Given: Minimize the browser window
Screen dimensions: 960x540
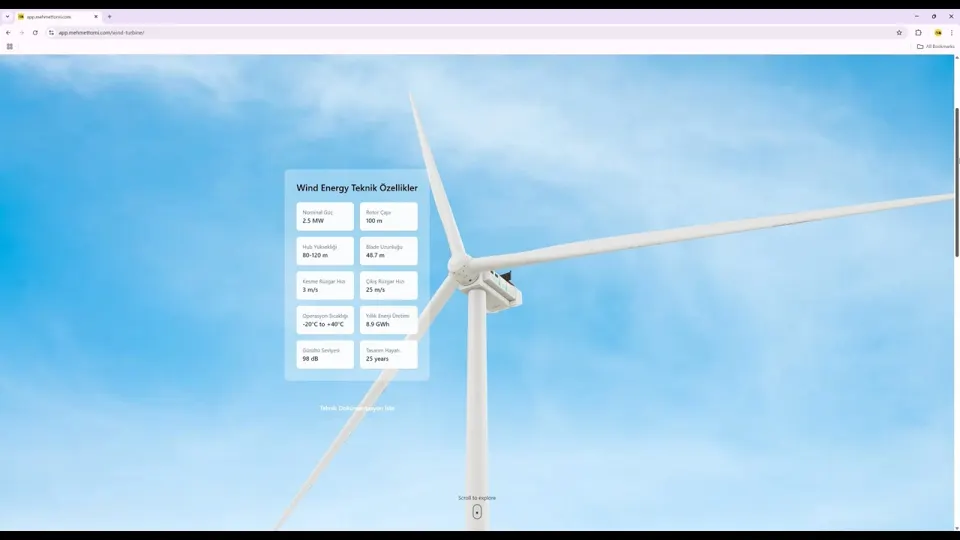Looking at the screenshot, I should click(917, 17).
